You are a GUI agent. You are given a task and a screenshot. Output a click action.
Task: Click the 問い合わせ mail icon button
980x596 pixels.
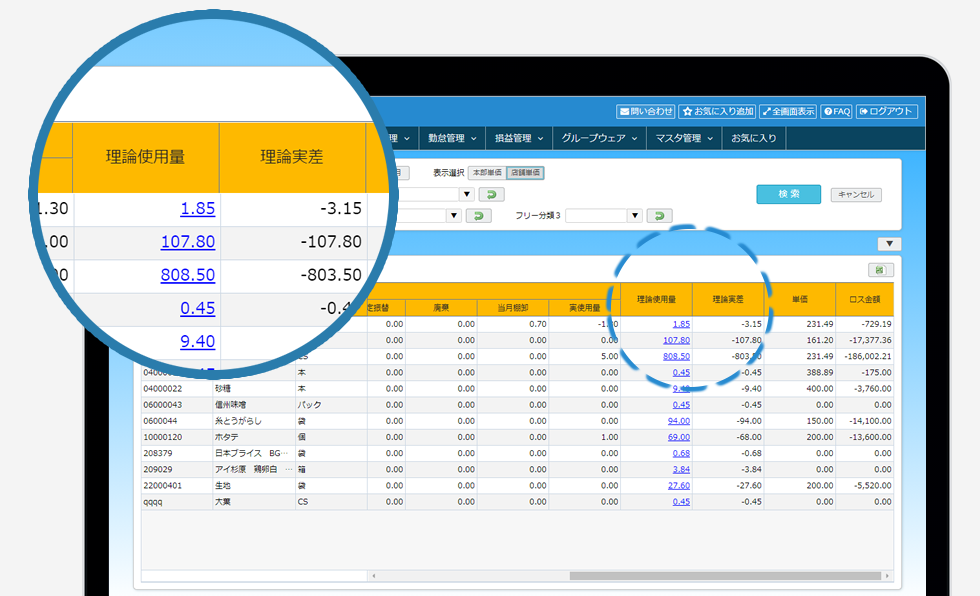[646, 111]
